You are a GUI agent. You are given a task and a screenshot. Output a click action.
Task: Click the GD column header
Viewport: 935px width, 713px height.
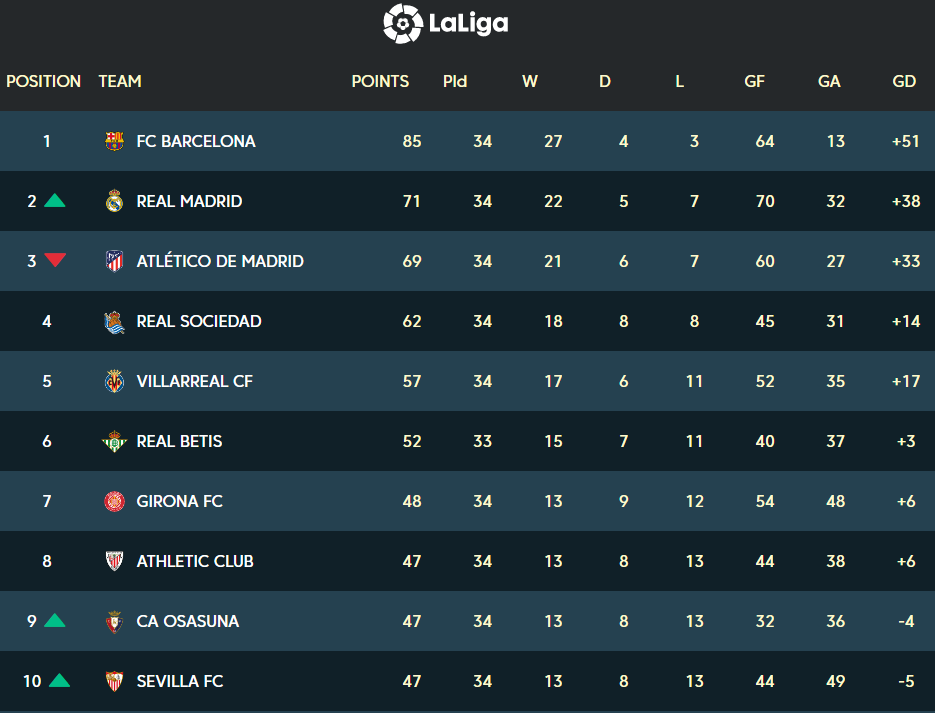point(904,81)
